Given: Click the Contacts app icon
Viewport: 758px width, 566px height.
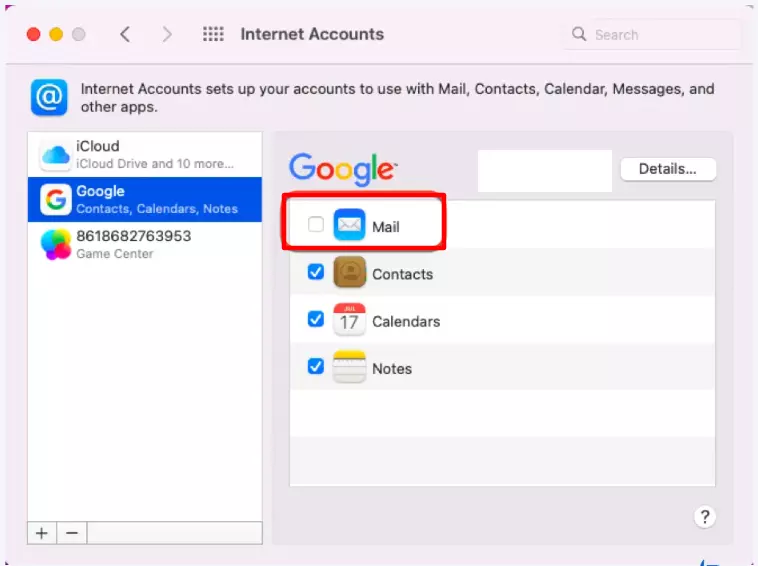Looking at the screenshot, I should [349, 272].
